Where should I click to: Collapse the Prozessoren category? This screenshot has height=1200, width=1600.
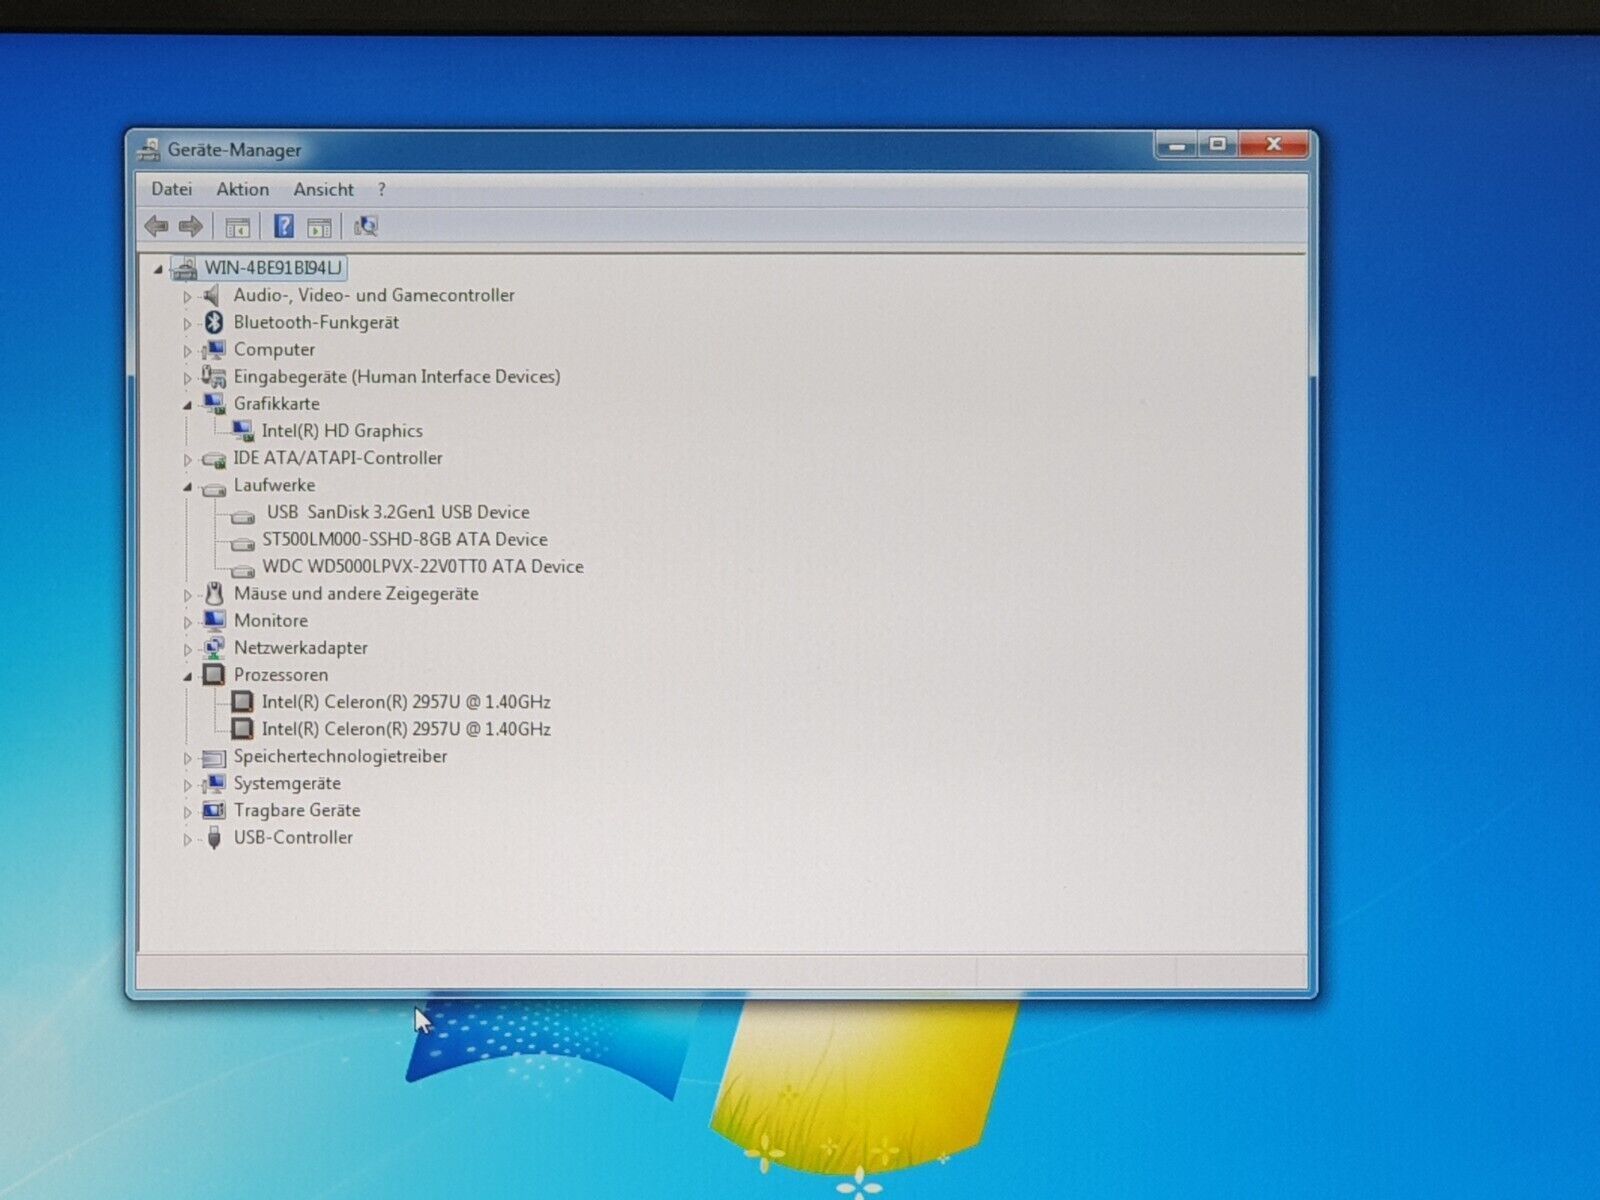tap(187, 676)
